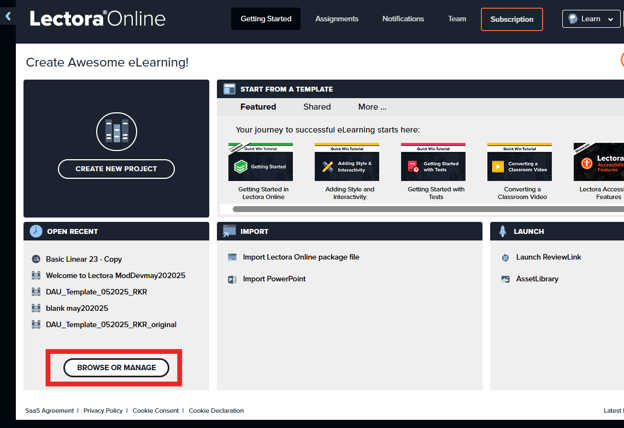Click the AssetLibrary icon
The image size is (624, 428).
point(505,279)
